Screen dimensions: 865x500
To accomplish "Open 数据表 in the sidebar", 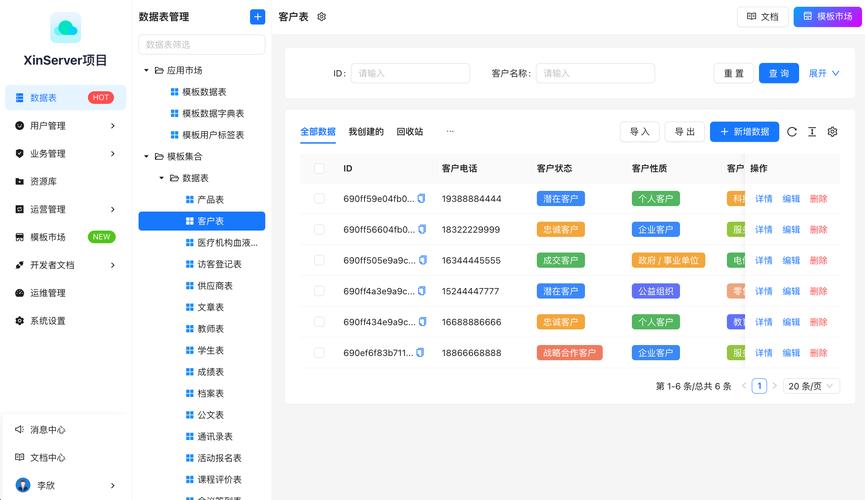I will point(66,98).
